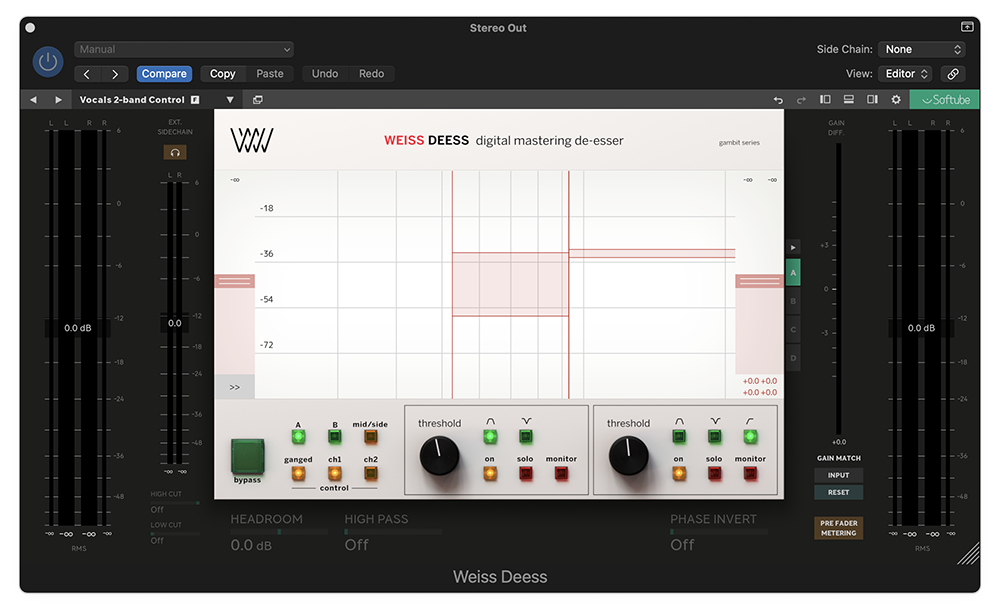Toggle the bottom panel layout icon
The height and width of the screenshot is (616, 1000).
click(849, 99)
